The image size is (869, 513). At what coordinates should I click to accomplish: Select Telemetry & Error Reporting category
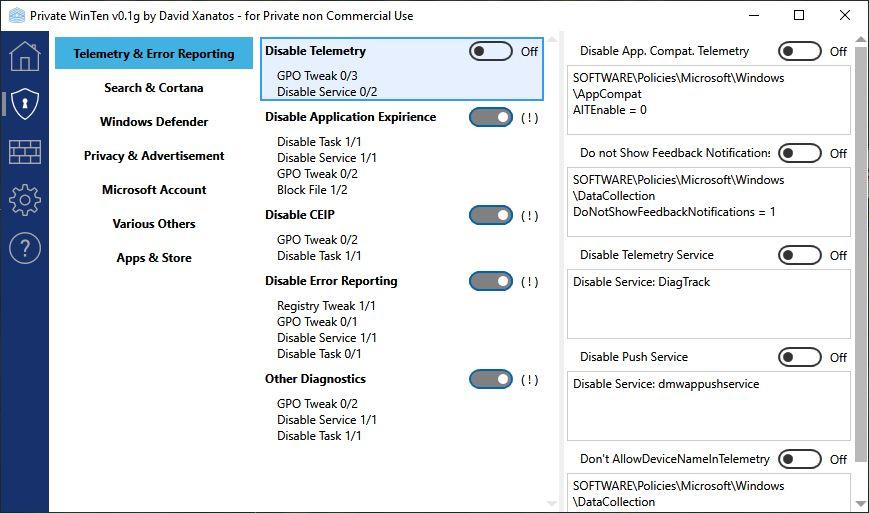coord(154,54)
